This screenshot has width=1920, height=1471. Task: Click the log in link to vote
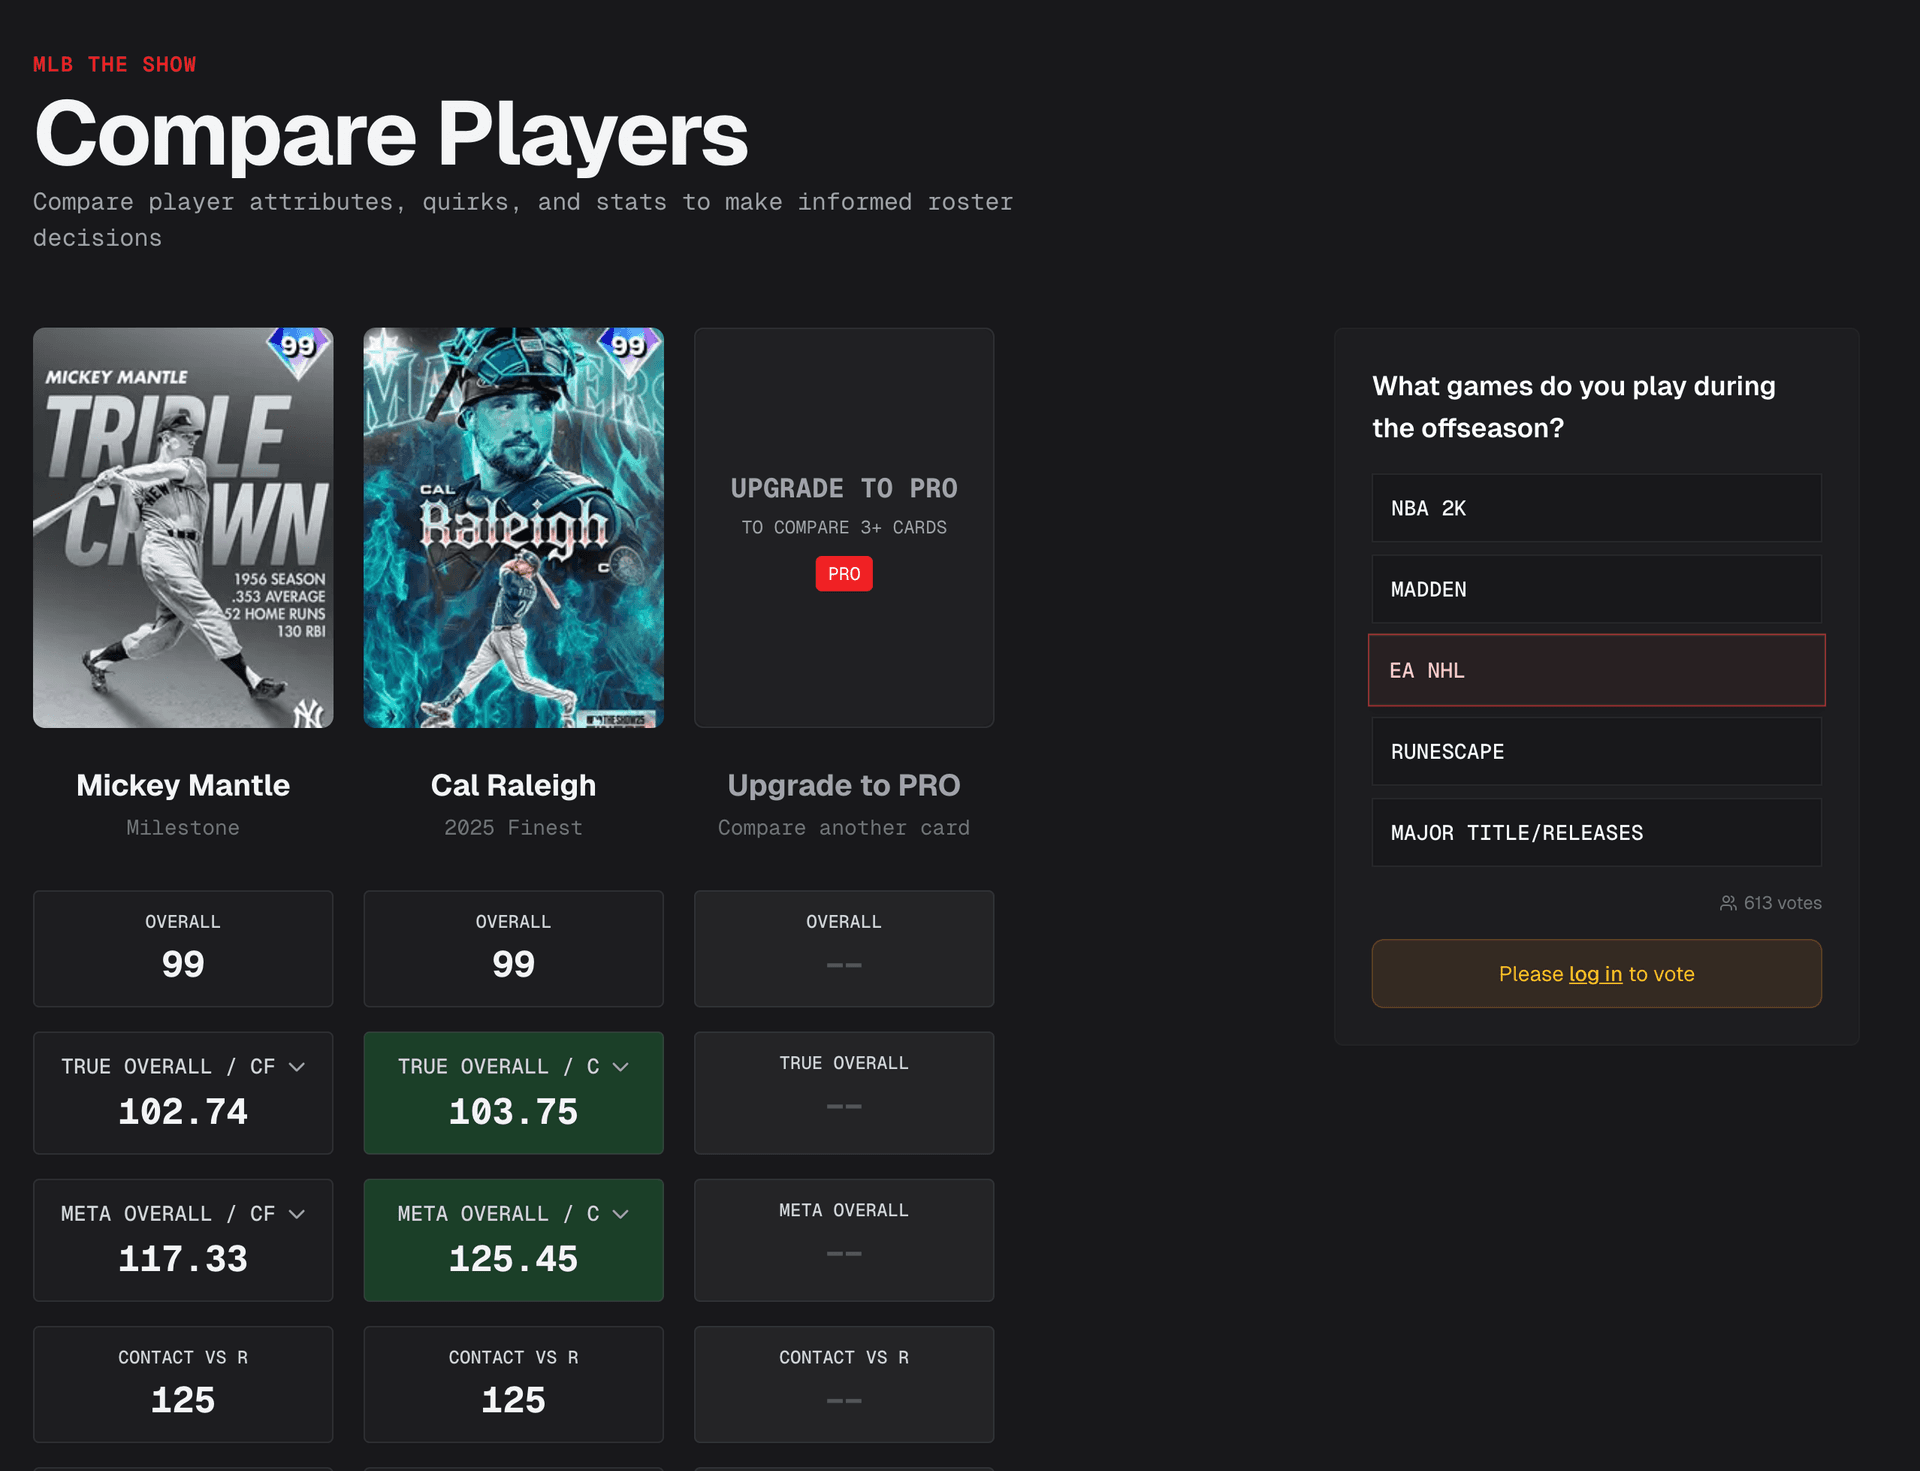click(x=1595, y=973)
